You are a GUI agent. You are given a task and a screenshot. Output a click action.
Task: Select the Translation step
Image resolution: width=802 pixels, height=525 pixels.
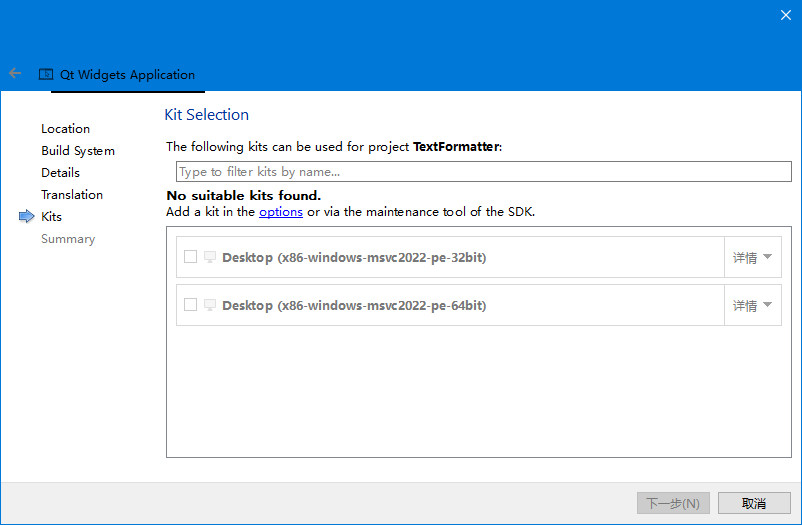pyautogui.click(x=72, y=195)
